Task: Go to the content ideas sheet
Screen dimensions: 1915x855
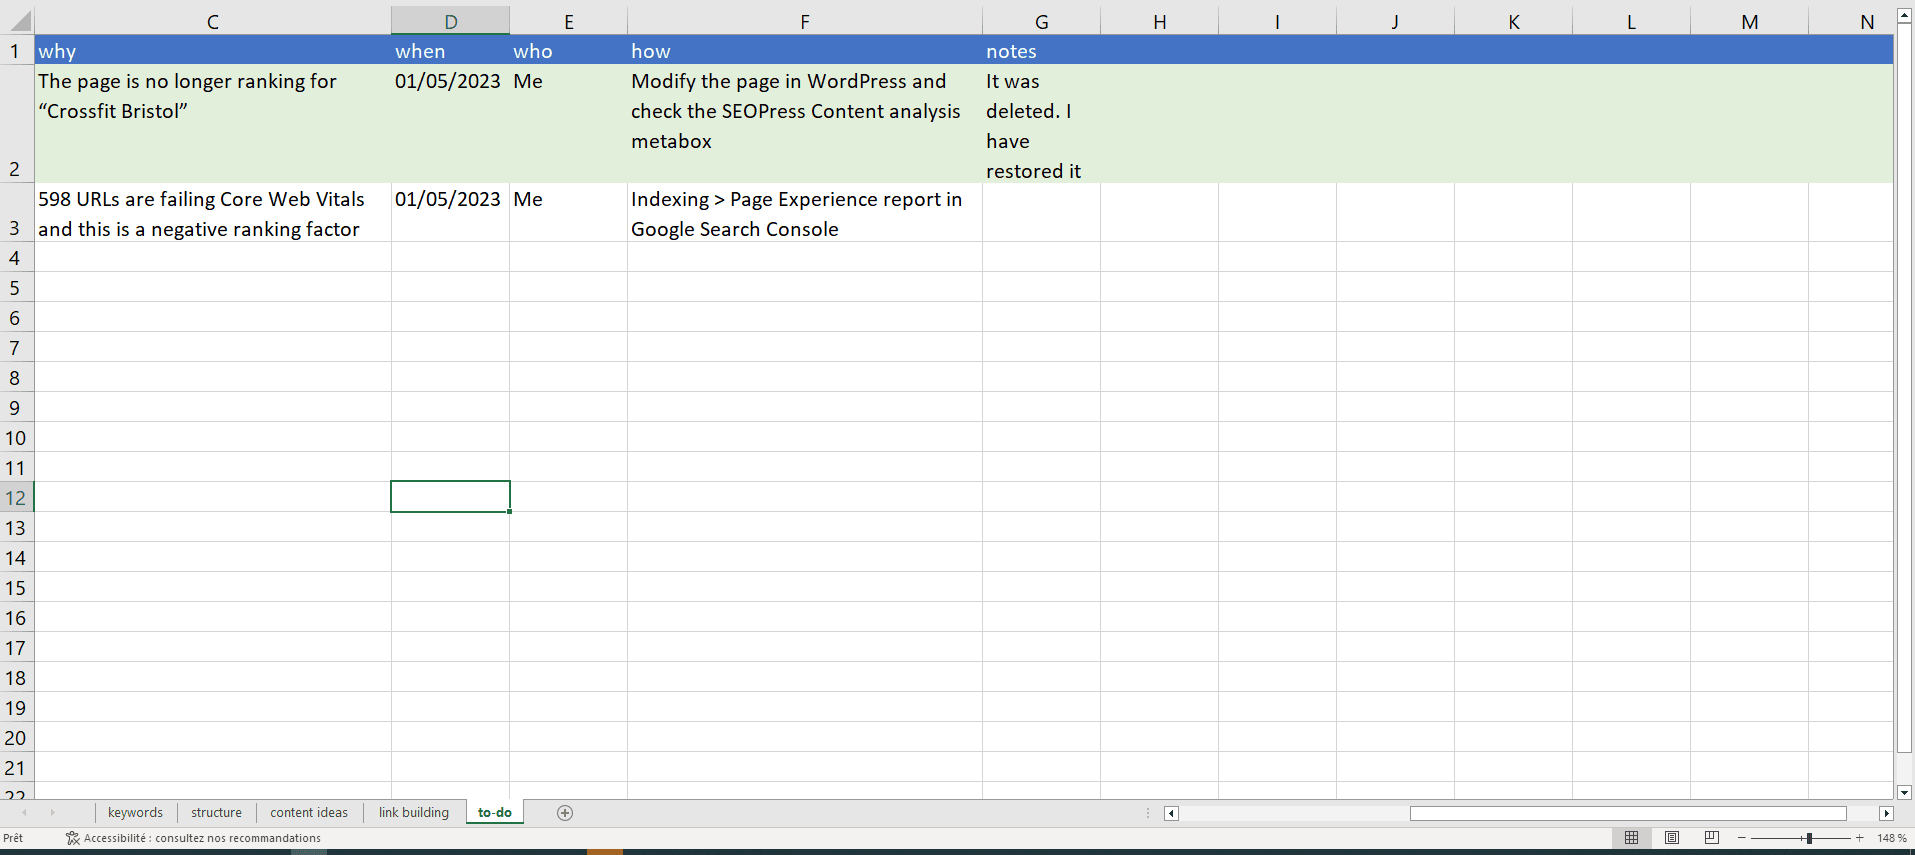Action: 309,813
